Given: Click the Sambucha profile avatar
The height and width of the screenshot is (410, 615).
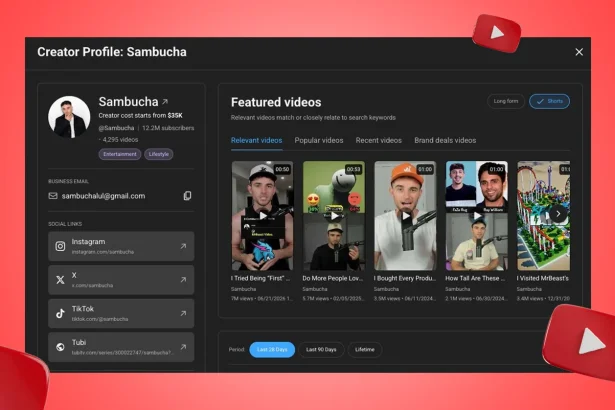Looking at the screenshot, I should pos(69,117).
